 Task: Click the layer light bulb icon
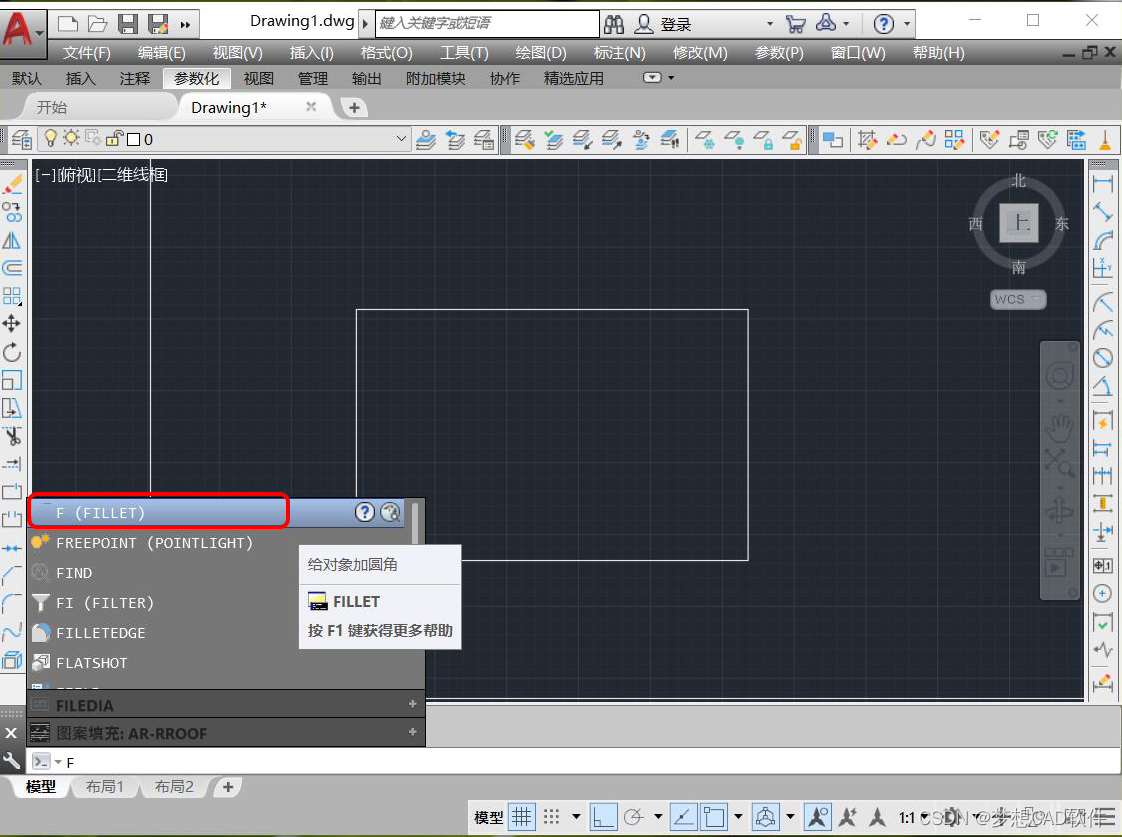[50, 138]
